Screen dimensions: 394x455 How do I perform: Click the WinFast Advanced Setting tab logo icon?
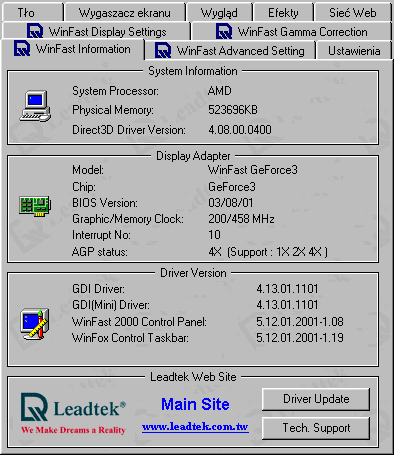click(163, 51)
